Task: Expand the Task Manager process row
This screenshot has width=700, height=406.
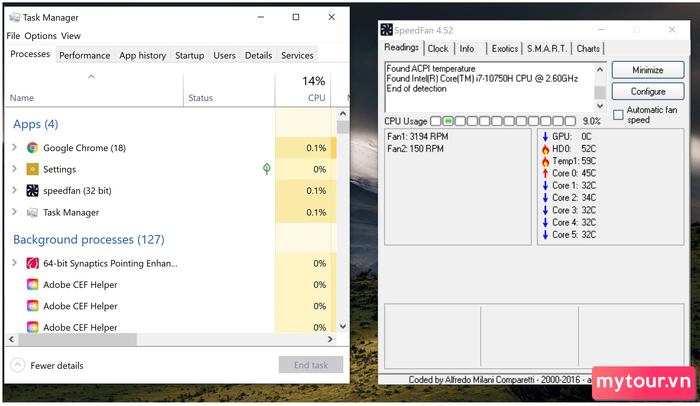Action: click(14, 212)
